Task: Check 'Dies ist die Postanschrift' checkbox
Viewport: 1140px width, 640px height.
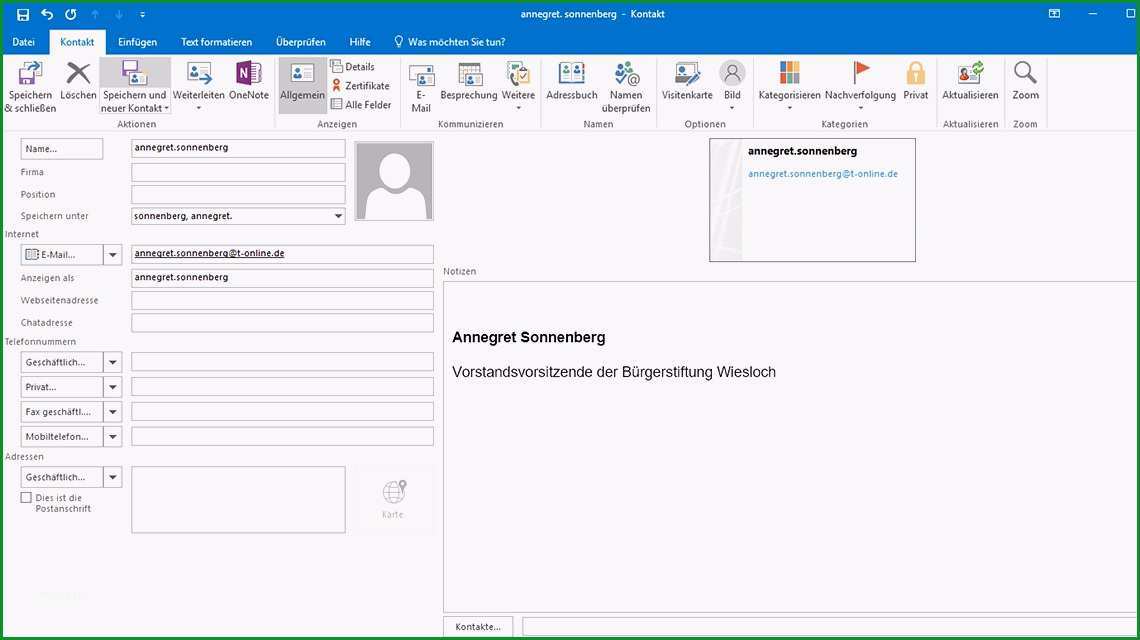Action: click(x=26, y=497)
